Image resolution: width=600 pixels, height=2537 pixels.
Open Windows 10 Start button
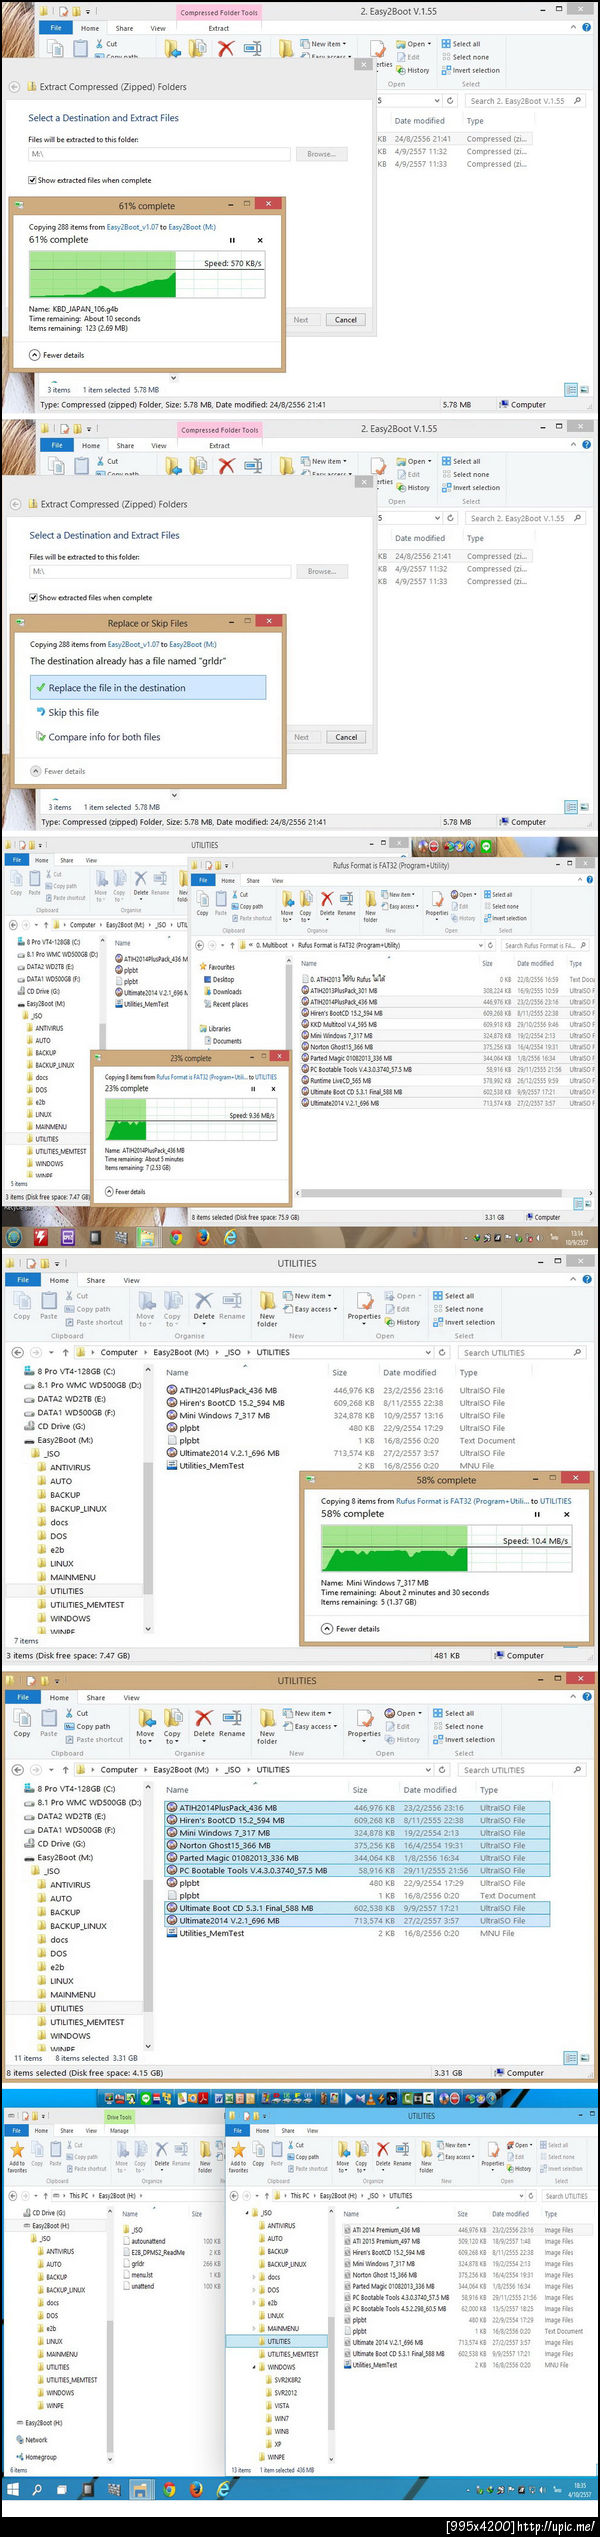(14, 2489)
